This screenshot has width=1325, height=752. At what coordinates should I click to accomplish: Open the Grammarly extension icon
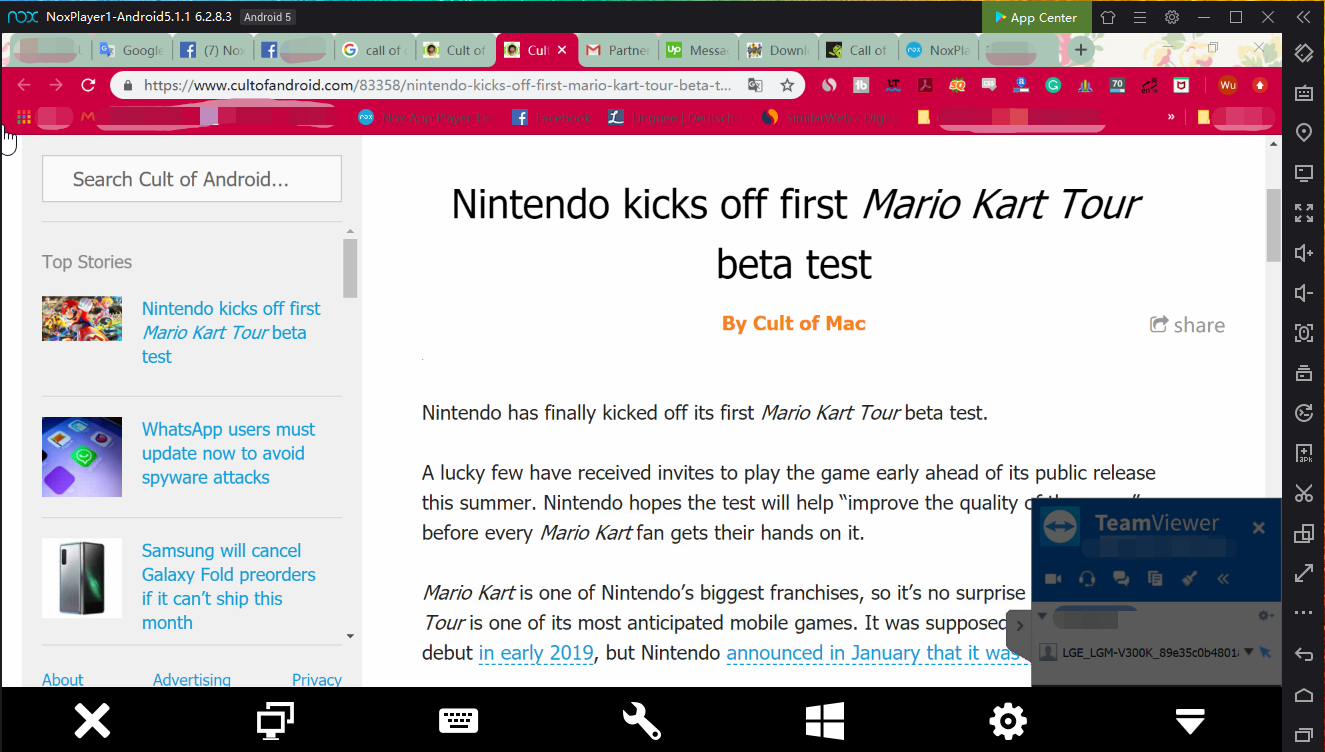pos(1053,85)
